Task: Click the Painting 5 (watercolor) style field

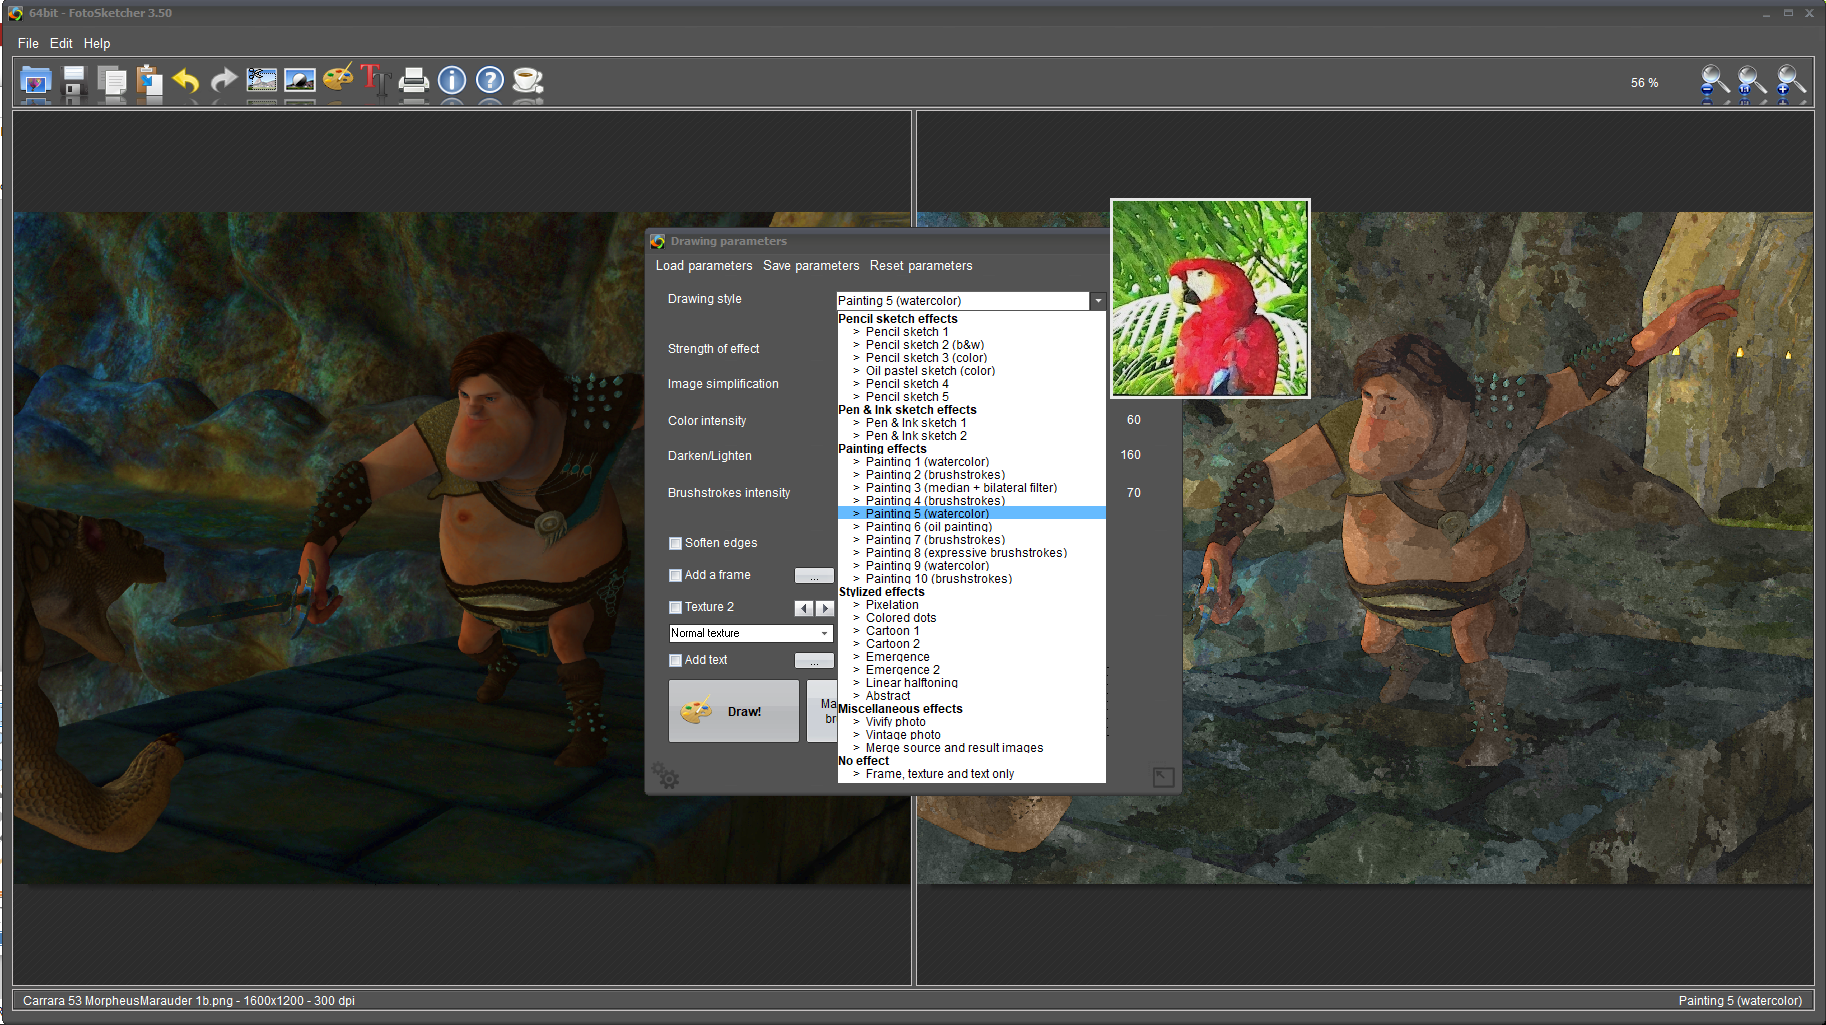Action: [x=962, y=301]
